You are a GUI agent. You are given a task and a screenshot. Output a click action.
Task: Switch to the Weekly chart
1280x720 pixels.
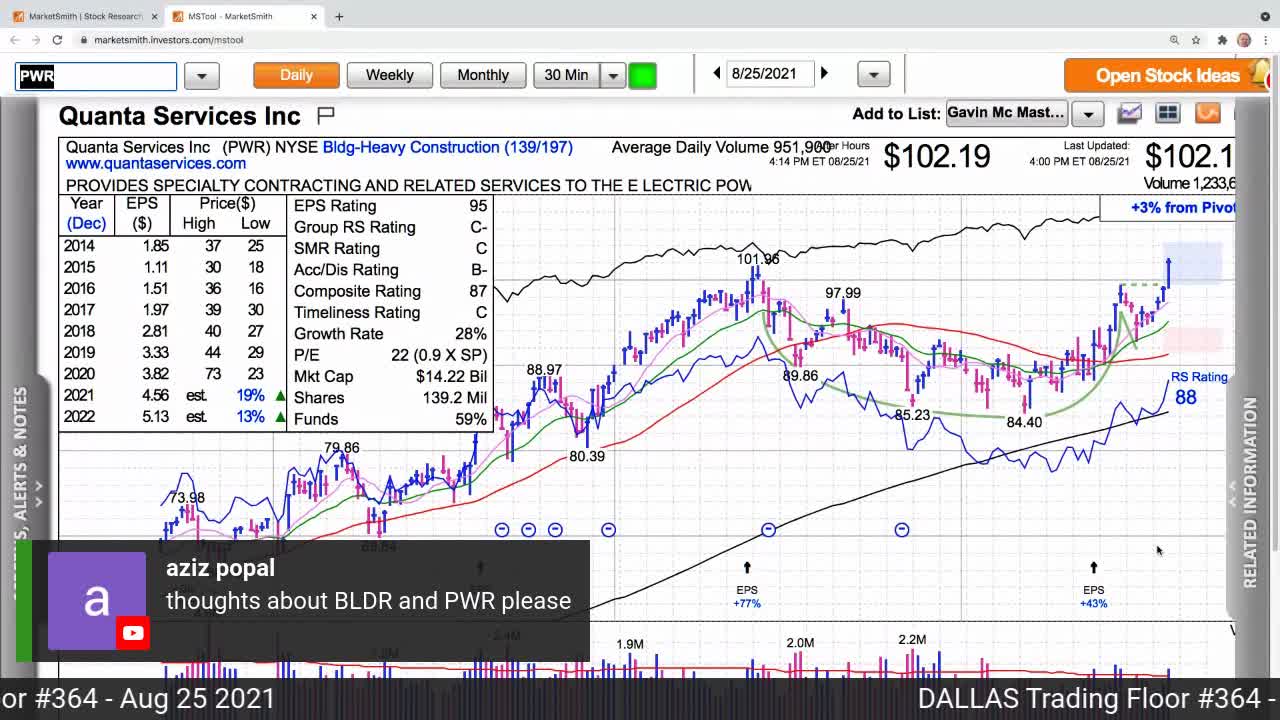(389, 75)
